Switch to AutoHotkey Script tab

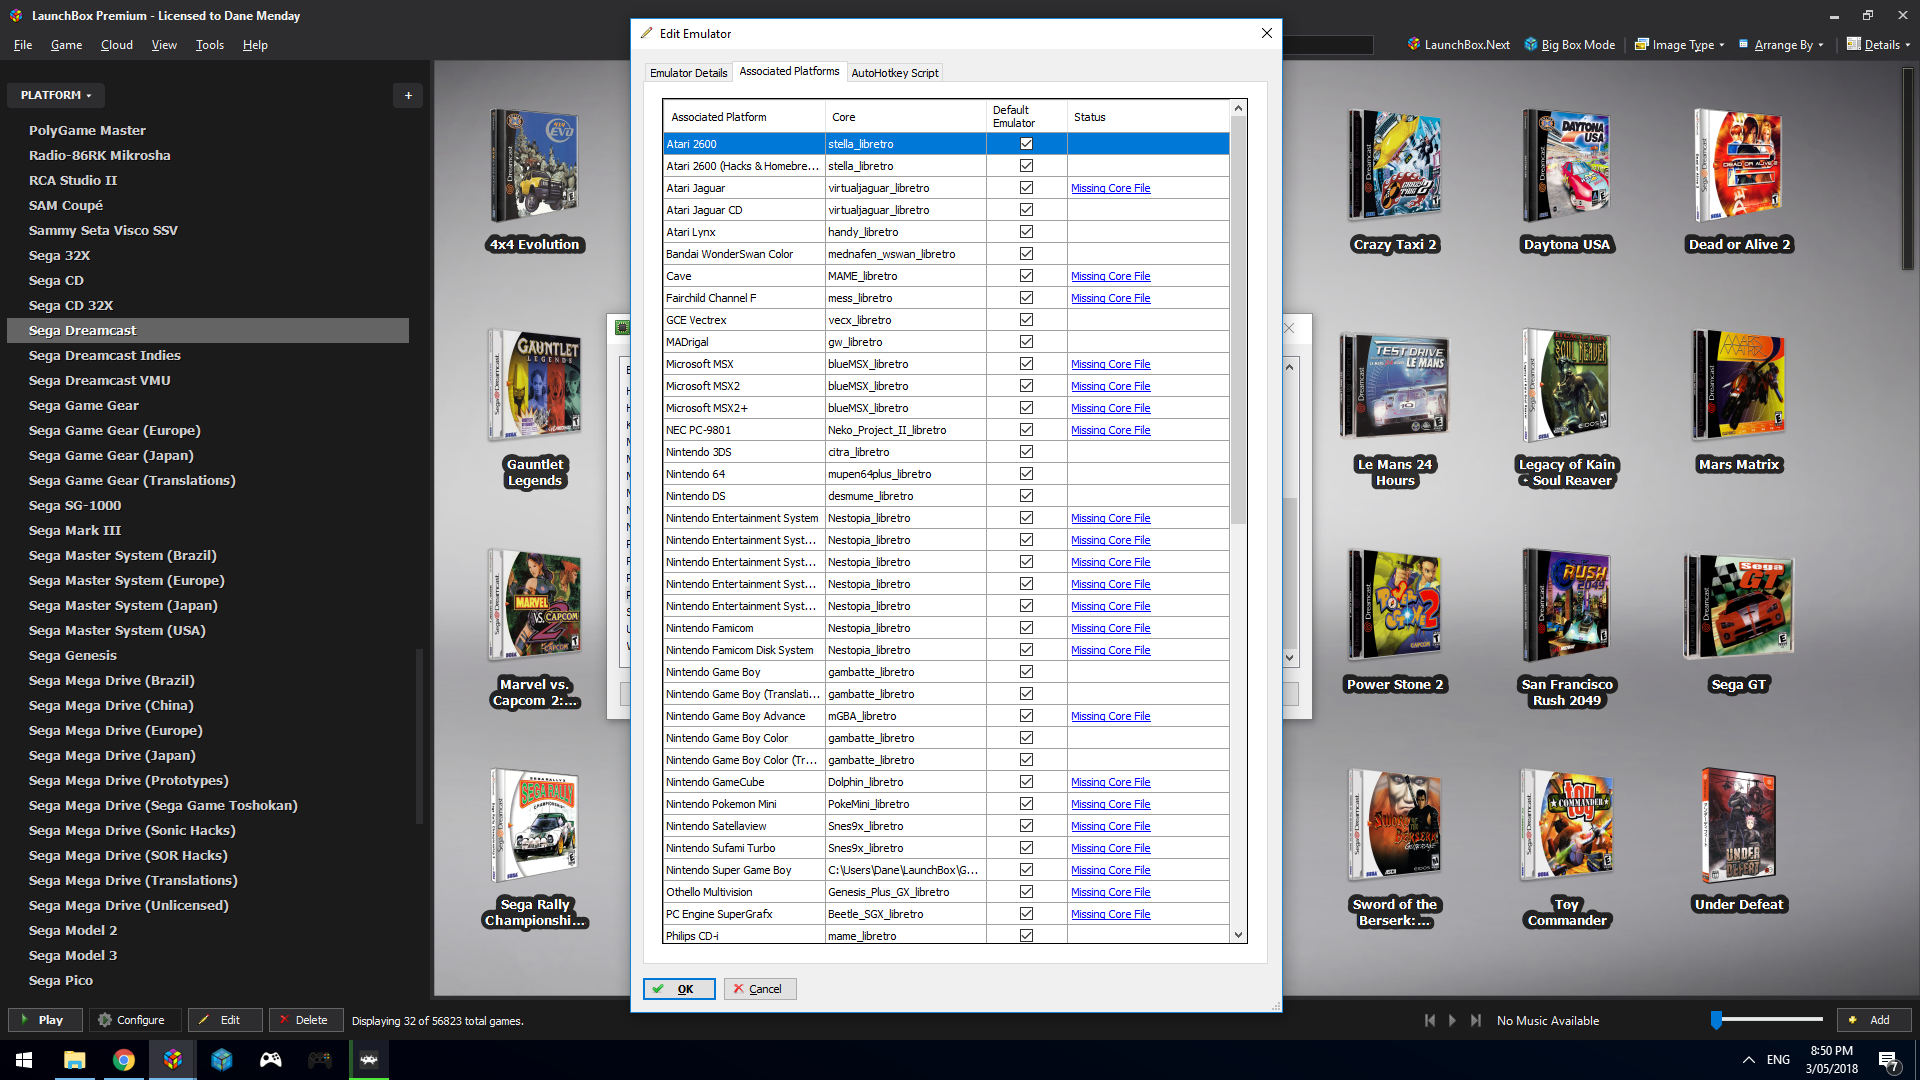coord(894,73)
